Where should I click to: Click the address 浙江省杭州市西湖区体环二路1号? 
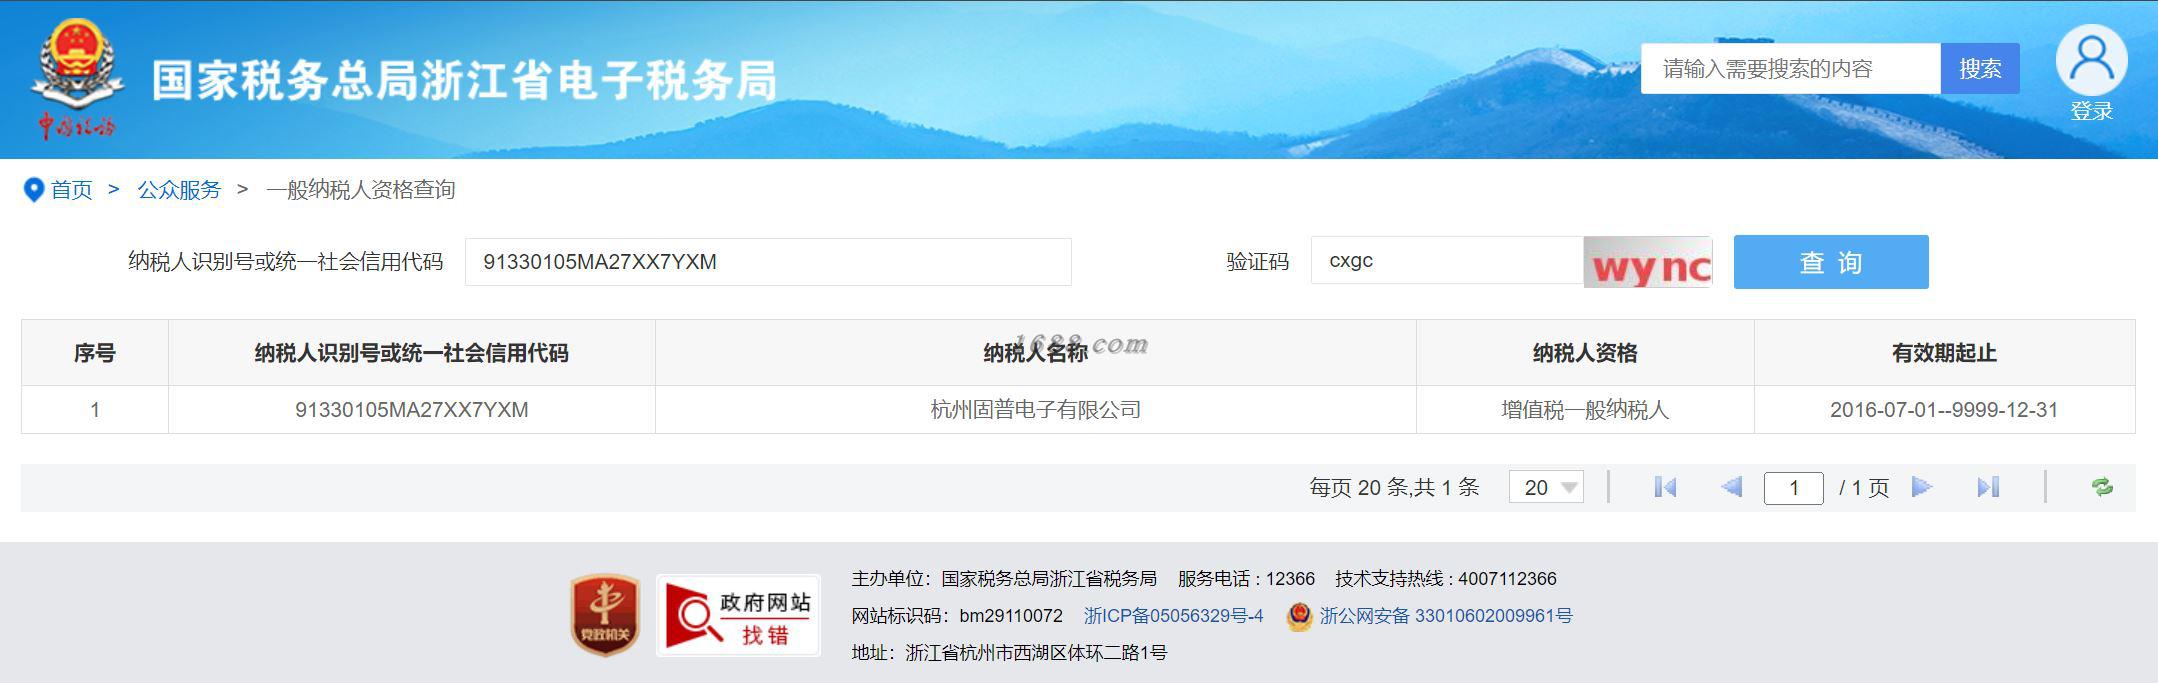tap(1036, 653)
